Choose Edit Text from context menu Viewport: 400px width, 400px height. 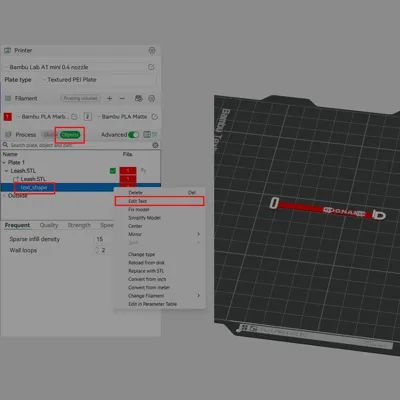(159, 201)
